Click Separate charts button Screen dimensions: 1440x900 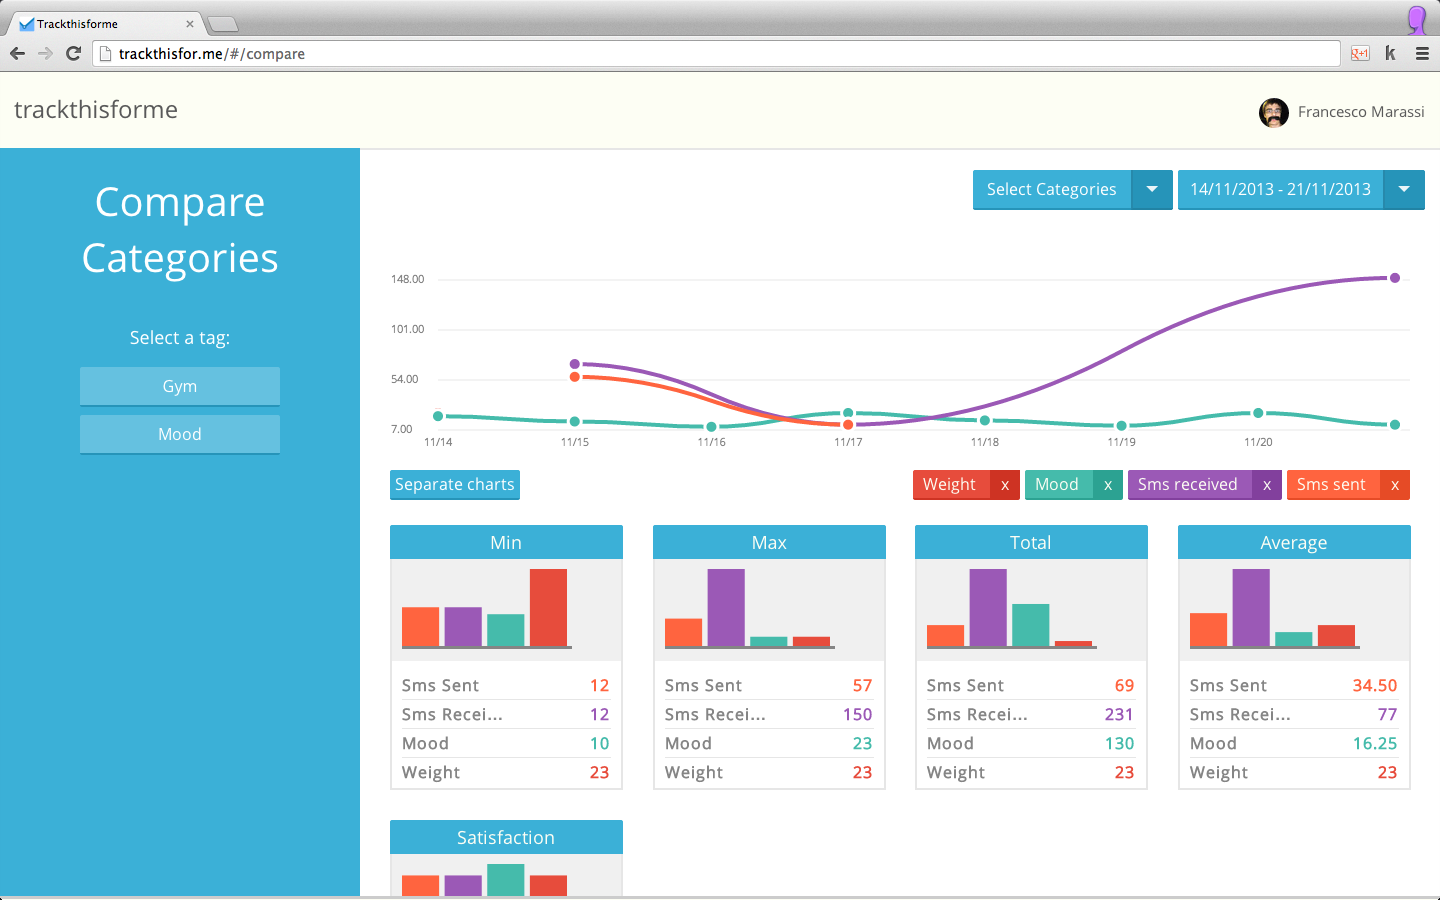click(455, 484)
